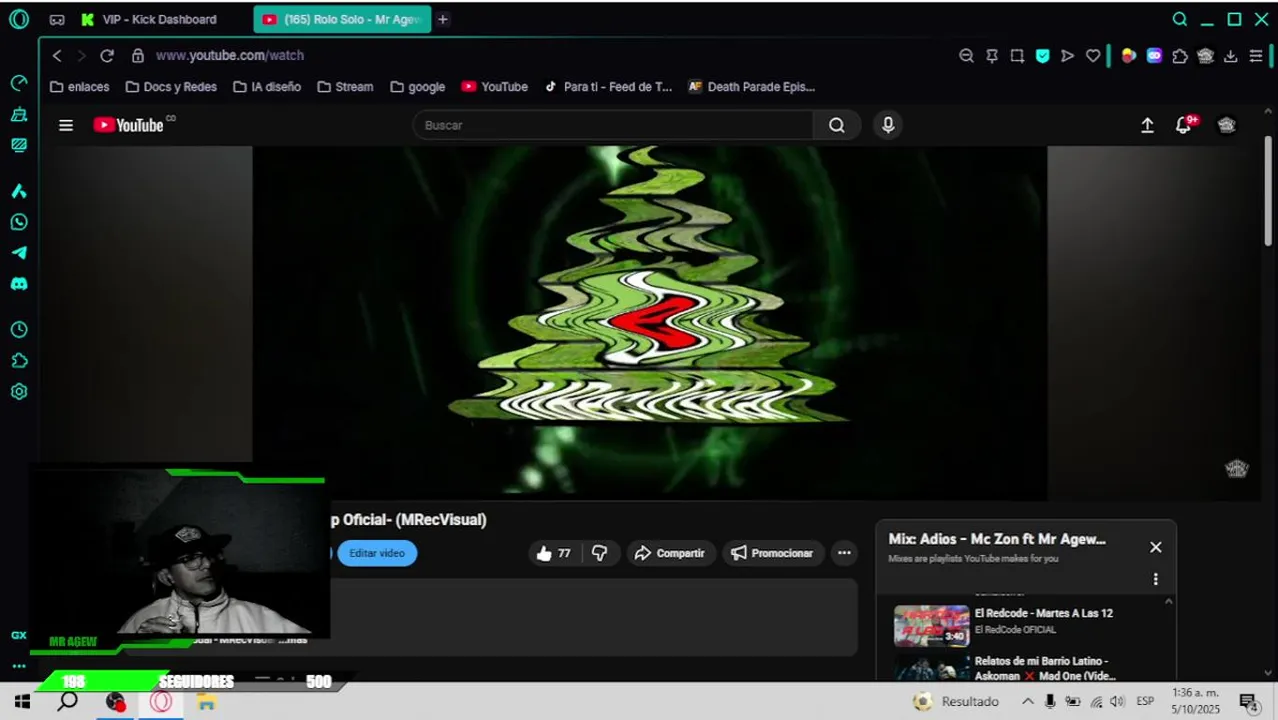This screenshot has height=720, width=1278.
Task: Open File Explorer from taskbar
Action: (206, 702)
